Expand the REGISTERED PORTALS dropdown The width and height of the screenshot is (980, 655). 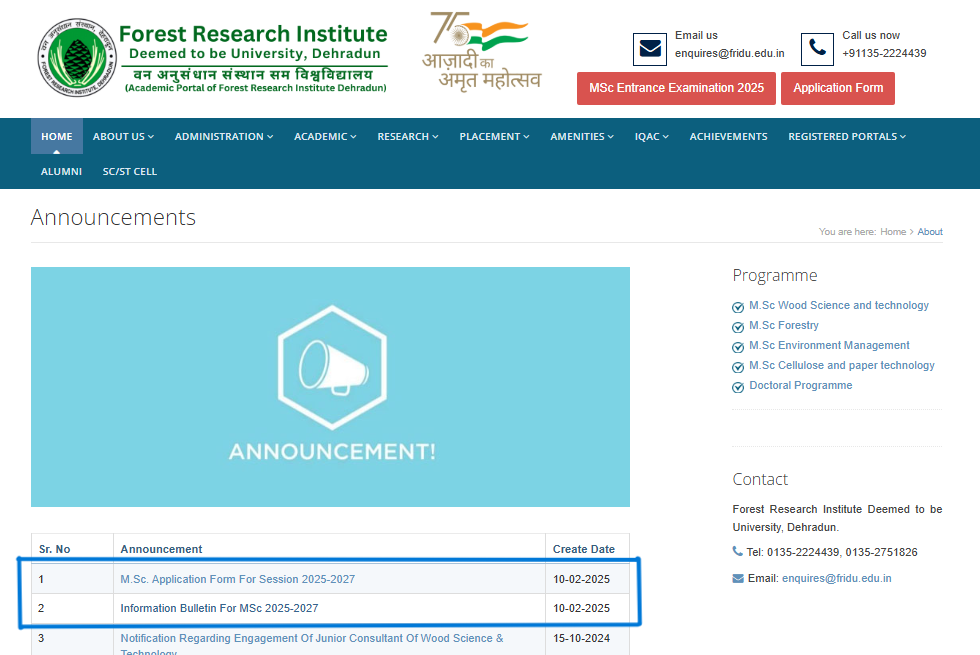[846, 136]
